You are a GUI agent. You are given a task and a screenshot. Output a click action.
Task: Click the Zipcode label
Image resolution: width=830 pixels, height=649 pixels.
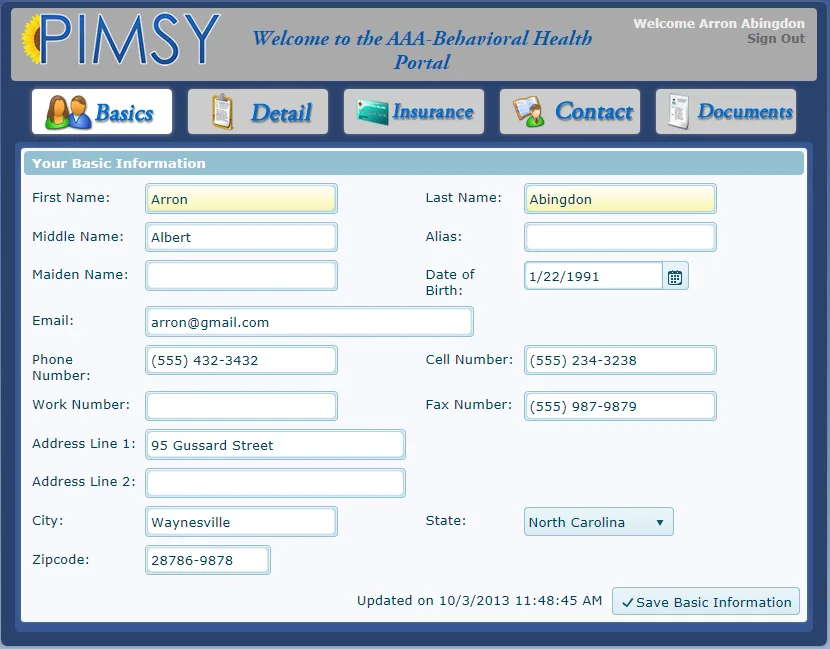pos(61,560)
